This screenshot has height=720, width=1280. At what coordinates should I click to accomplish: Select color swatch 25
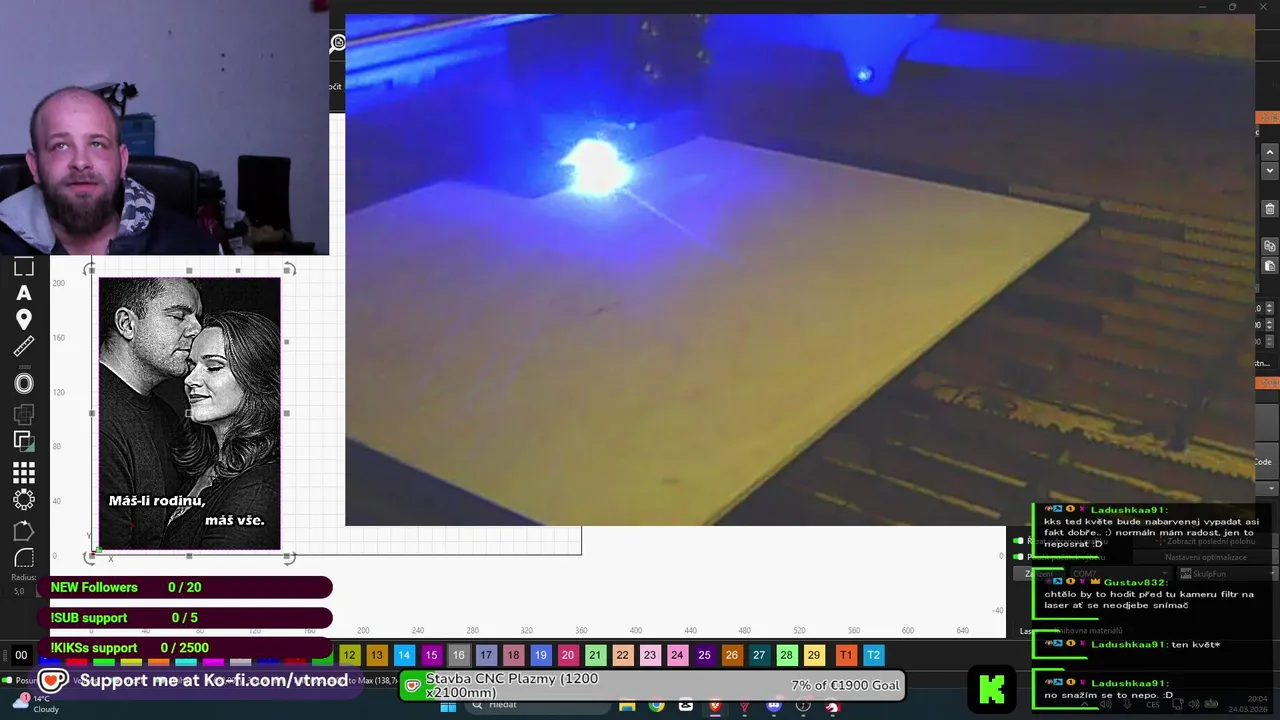coord(704,655)
